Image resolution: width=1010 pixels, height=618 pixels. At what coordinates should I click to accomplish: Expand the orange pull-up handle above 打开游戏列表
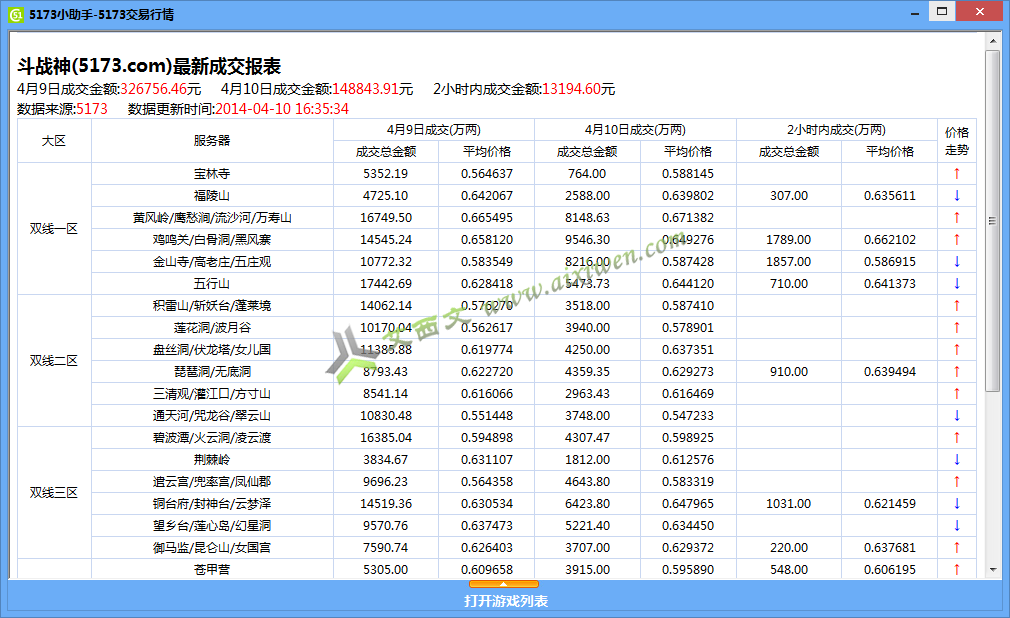pos(504,584)
